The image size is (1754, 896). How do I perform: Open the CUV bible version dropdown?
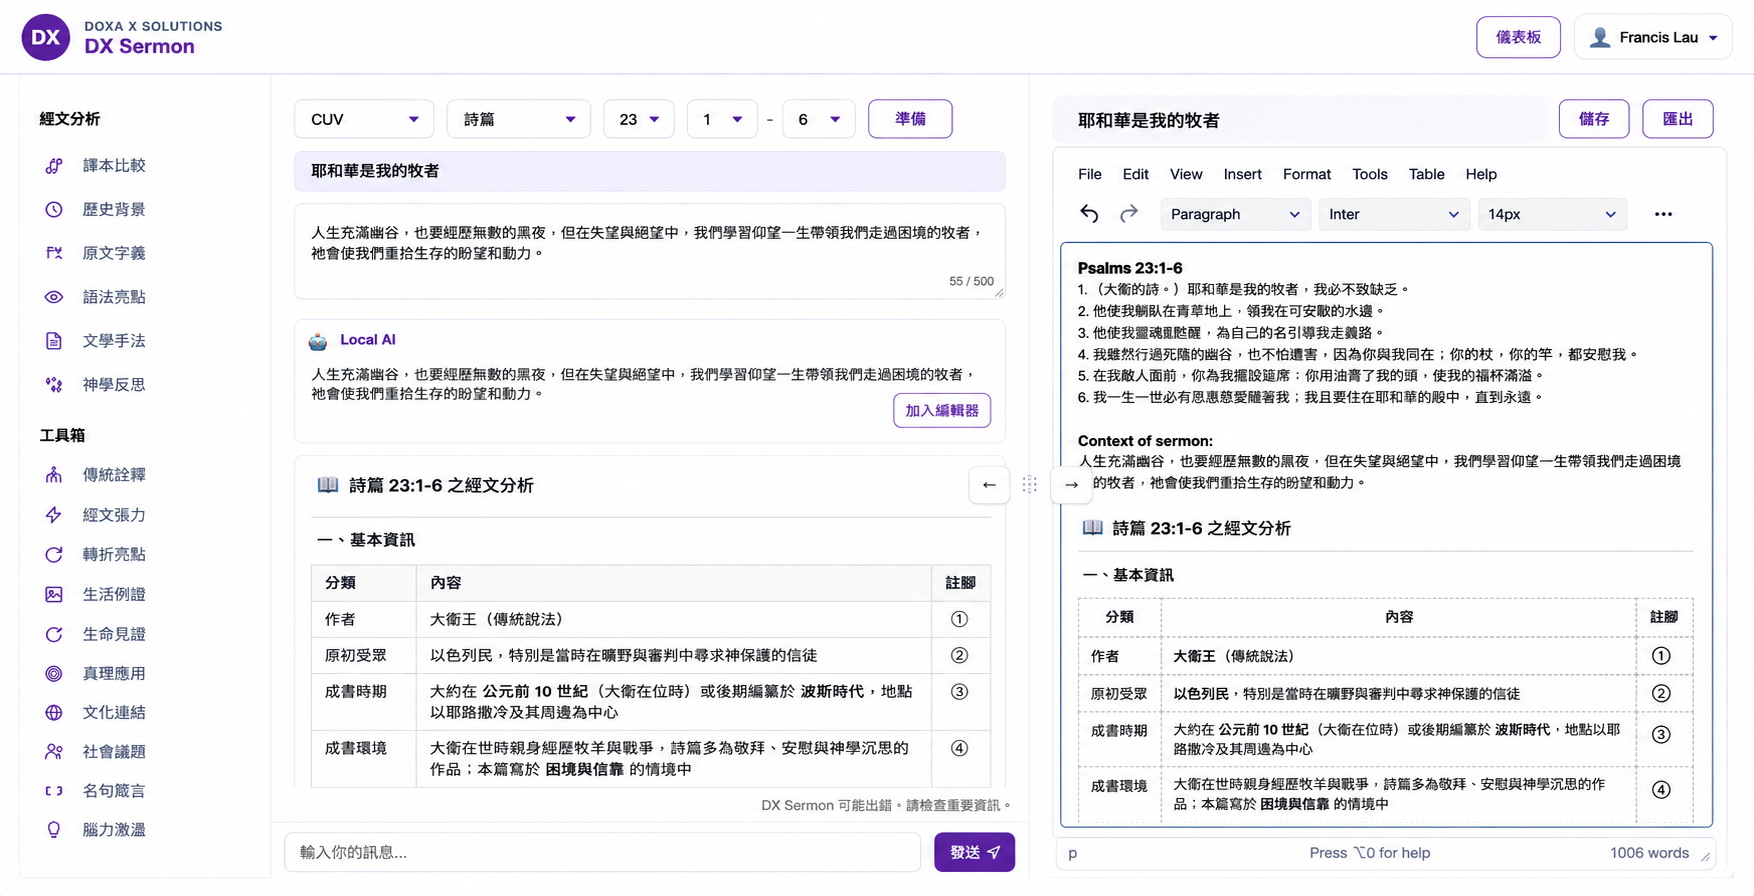(x=364, y=119)
